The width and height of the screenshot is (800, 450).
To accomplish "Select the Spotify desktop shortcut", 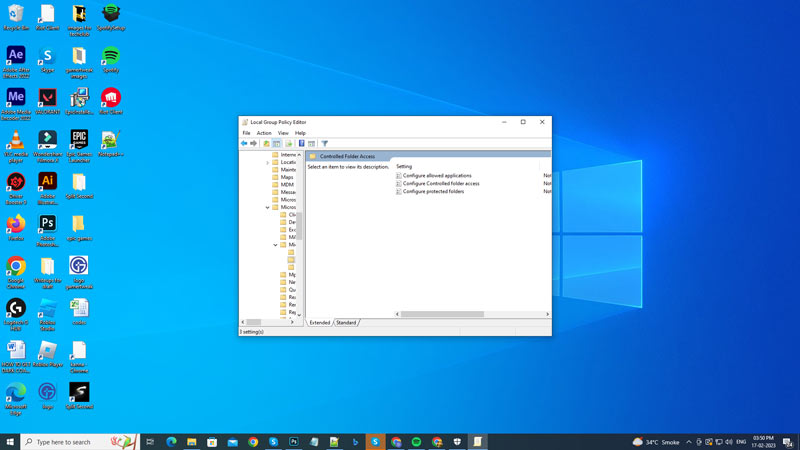I will (111, 60).
